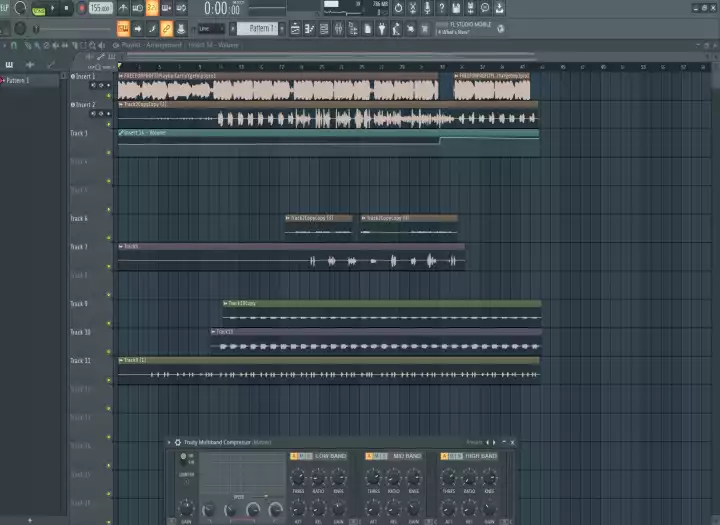Open the Browser view icon
720x525 pixels.
click(x=353, y=28)
